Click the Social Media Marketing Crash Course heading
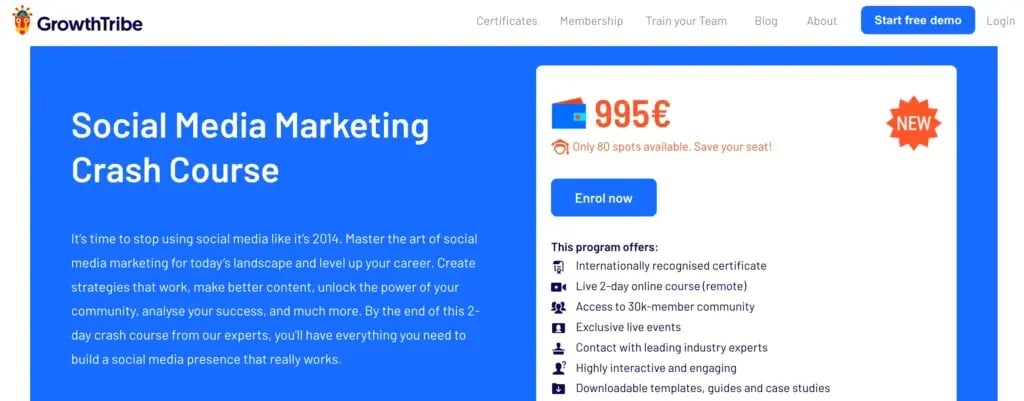This screenshot has height=401, width=1024. 250,148
